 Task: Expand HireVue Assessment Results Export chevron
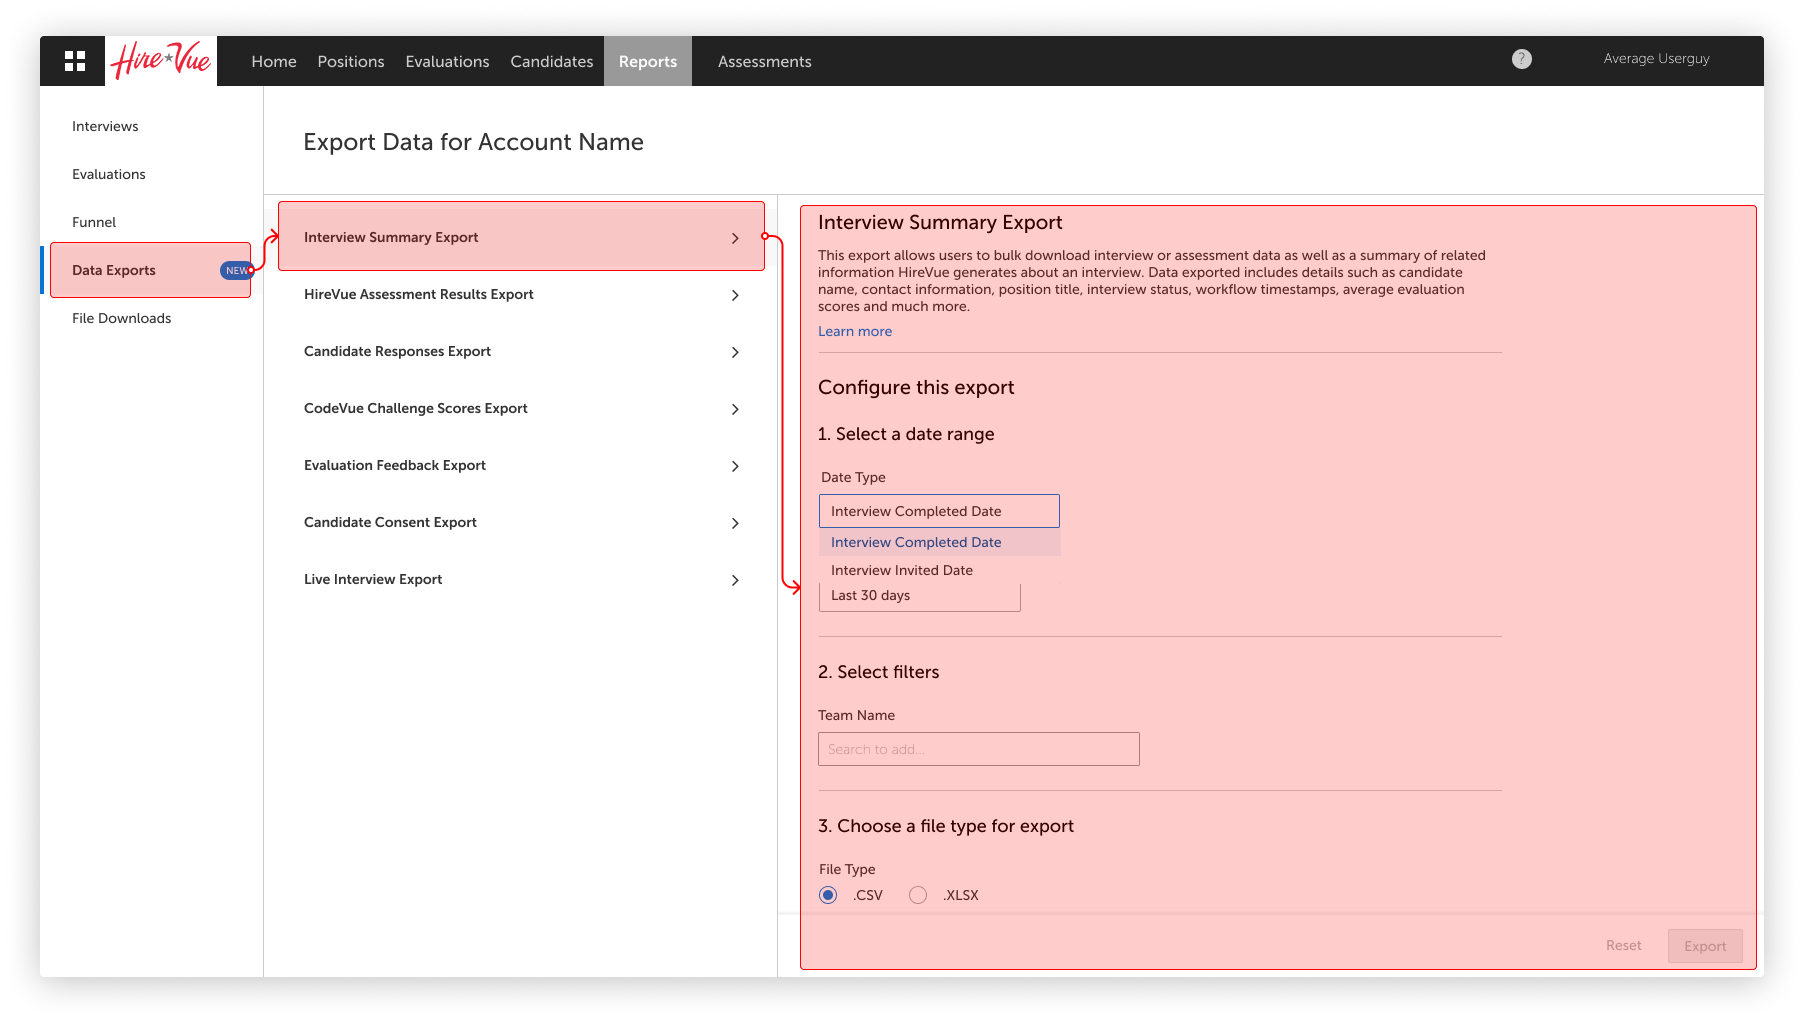pos(735,295)
